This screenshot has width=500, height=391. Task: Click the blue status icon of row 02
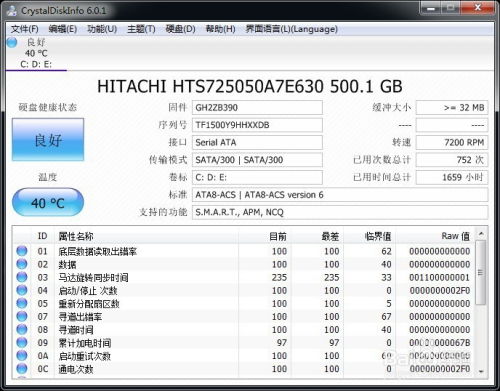point(22,264)
